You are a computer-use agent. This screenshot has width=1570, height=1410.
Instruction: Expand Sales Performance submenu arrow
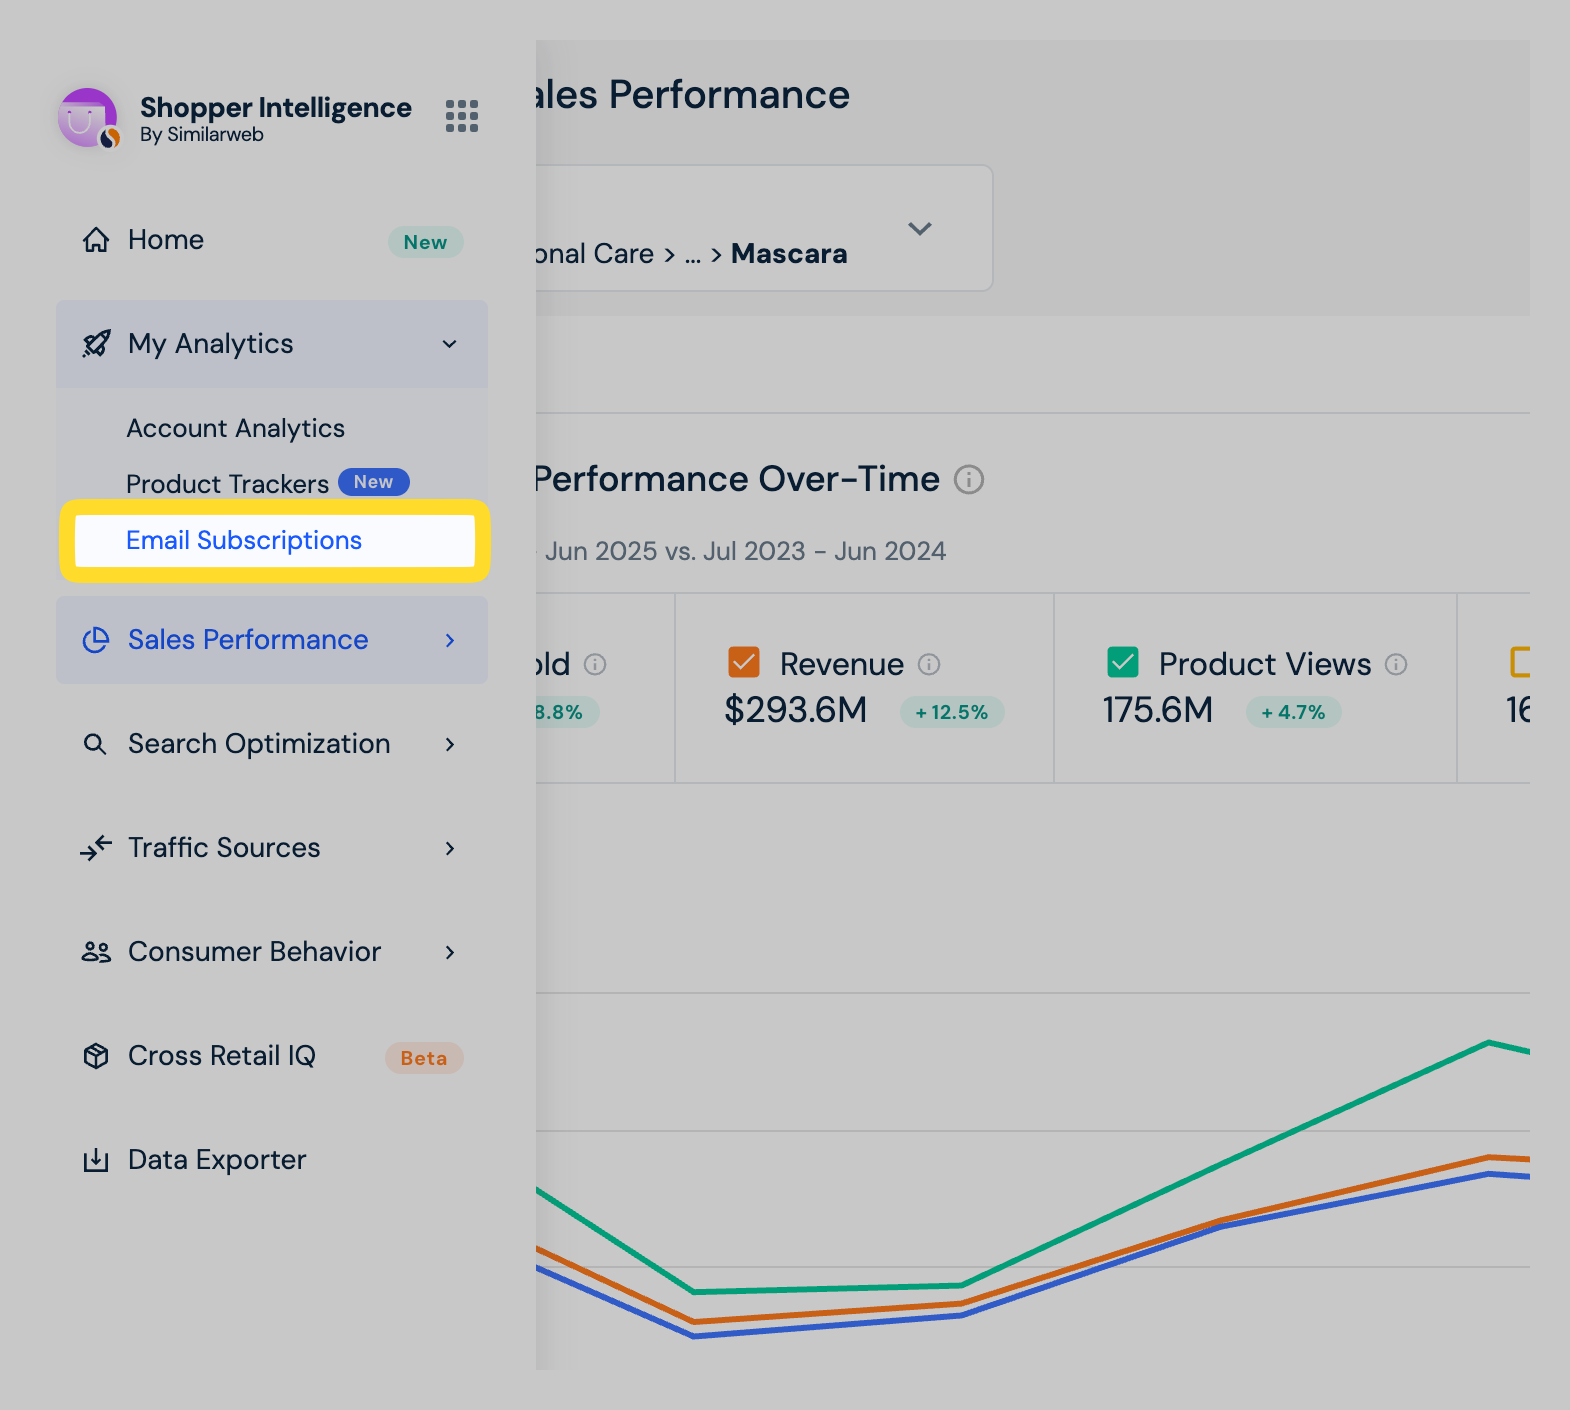tap(450, 640)
